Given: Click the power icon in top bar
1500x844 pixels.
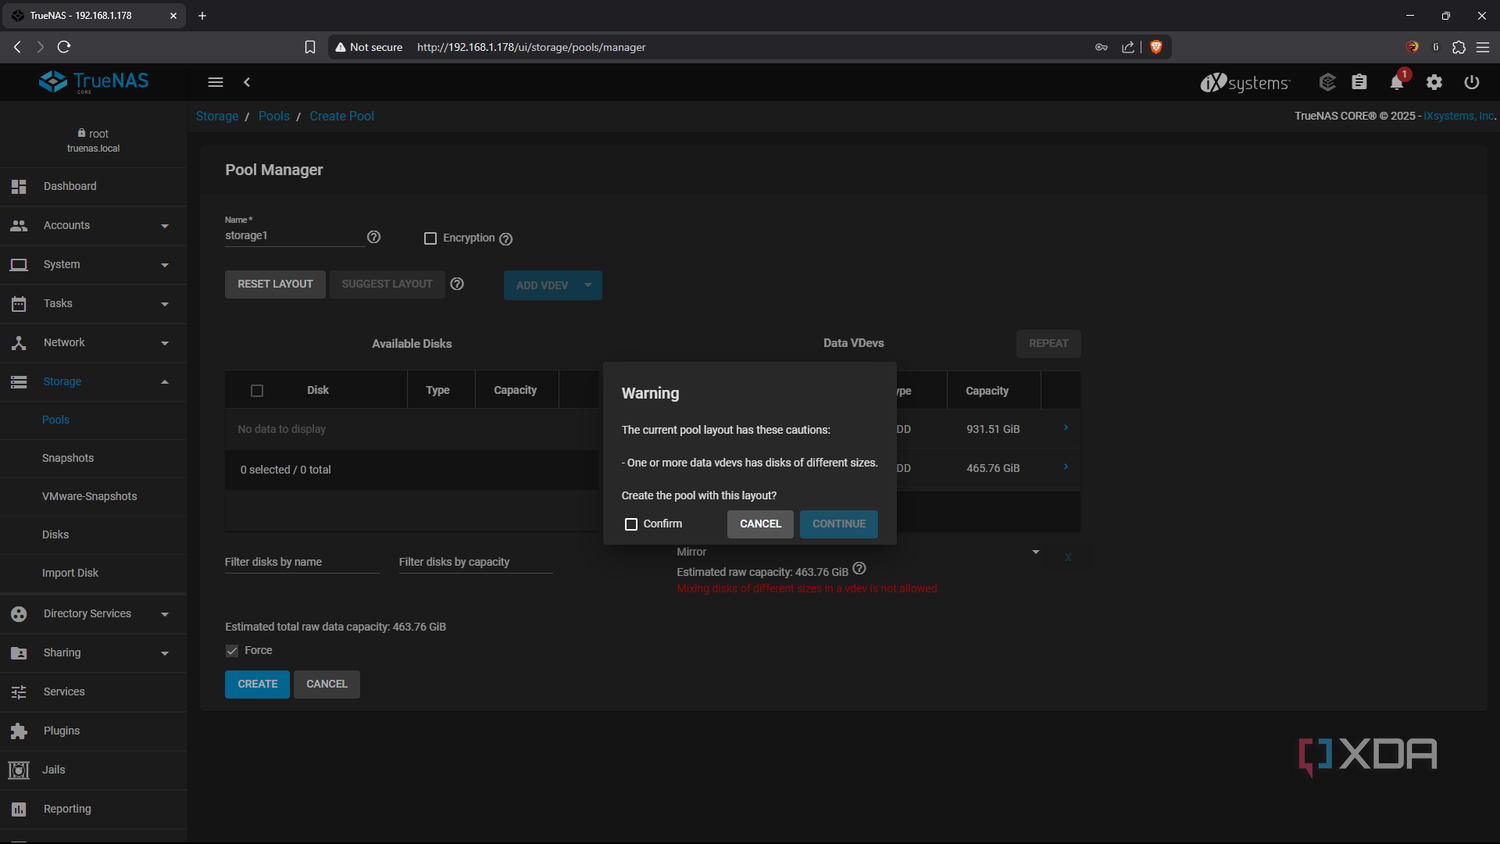Looking at the screenshot, I should [x=1471, y=82].
